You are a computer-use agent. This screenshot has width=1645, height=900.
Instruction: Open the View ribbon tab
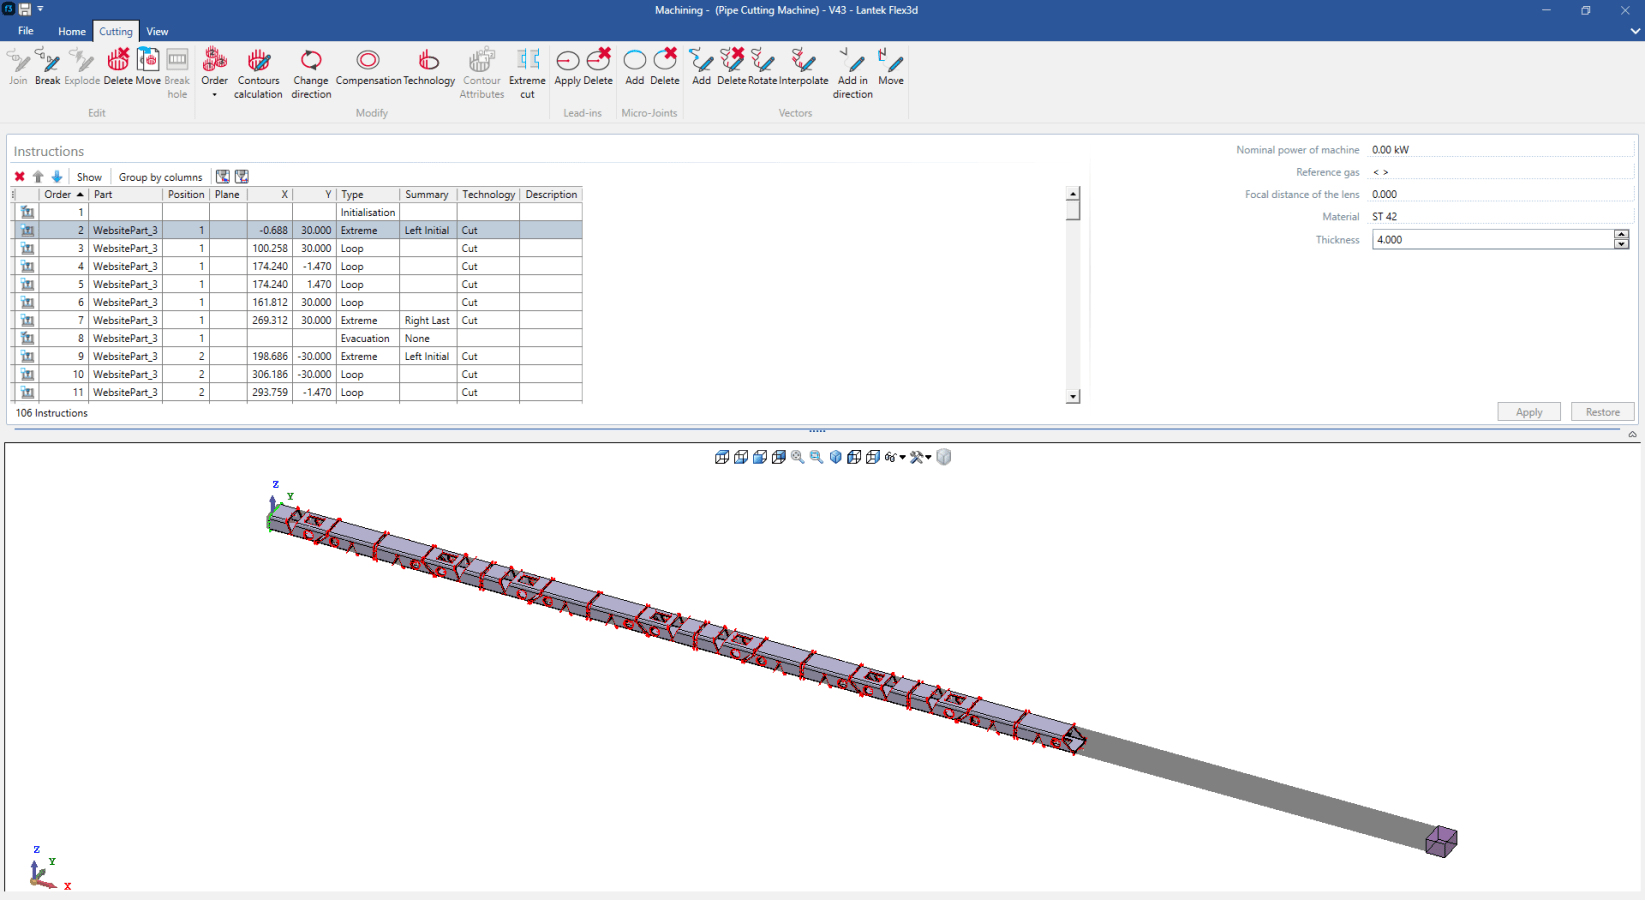(x=157, y=31)
